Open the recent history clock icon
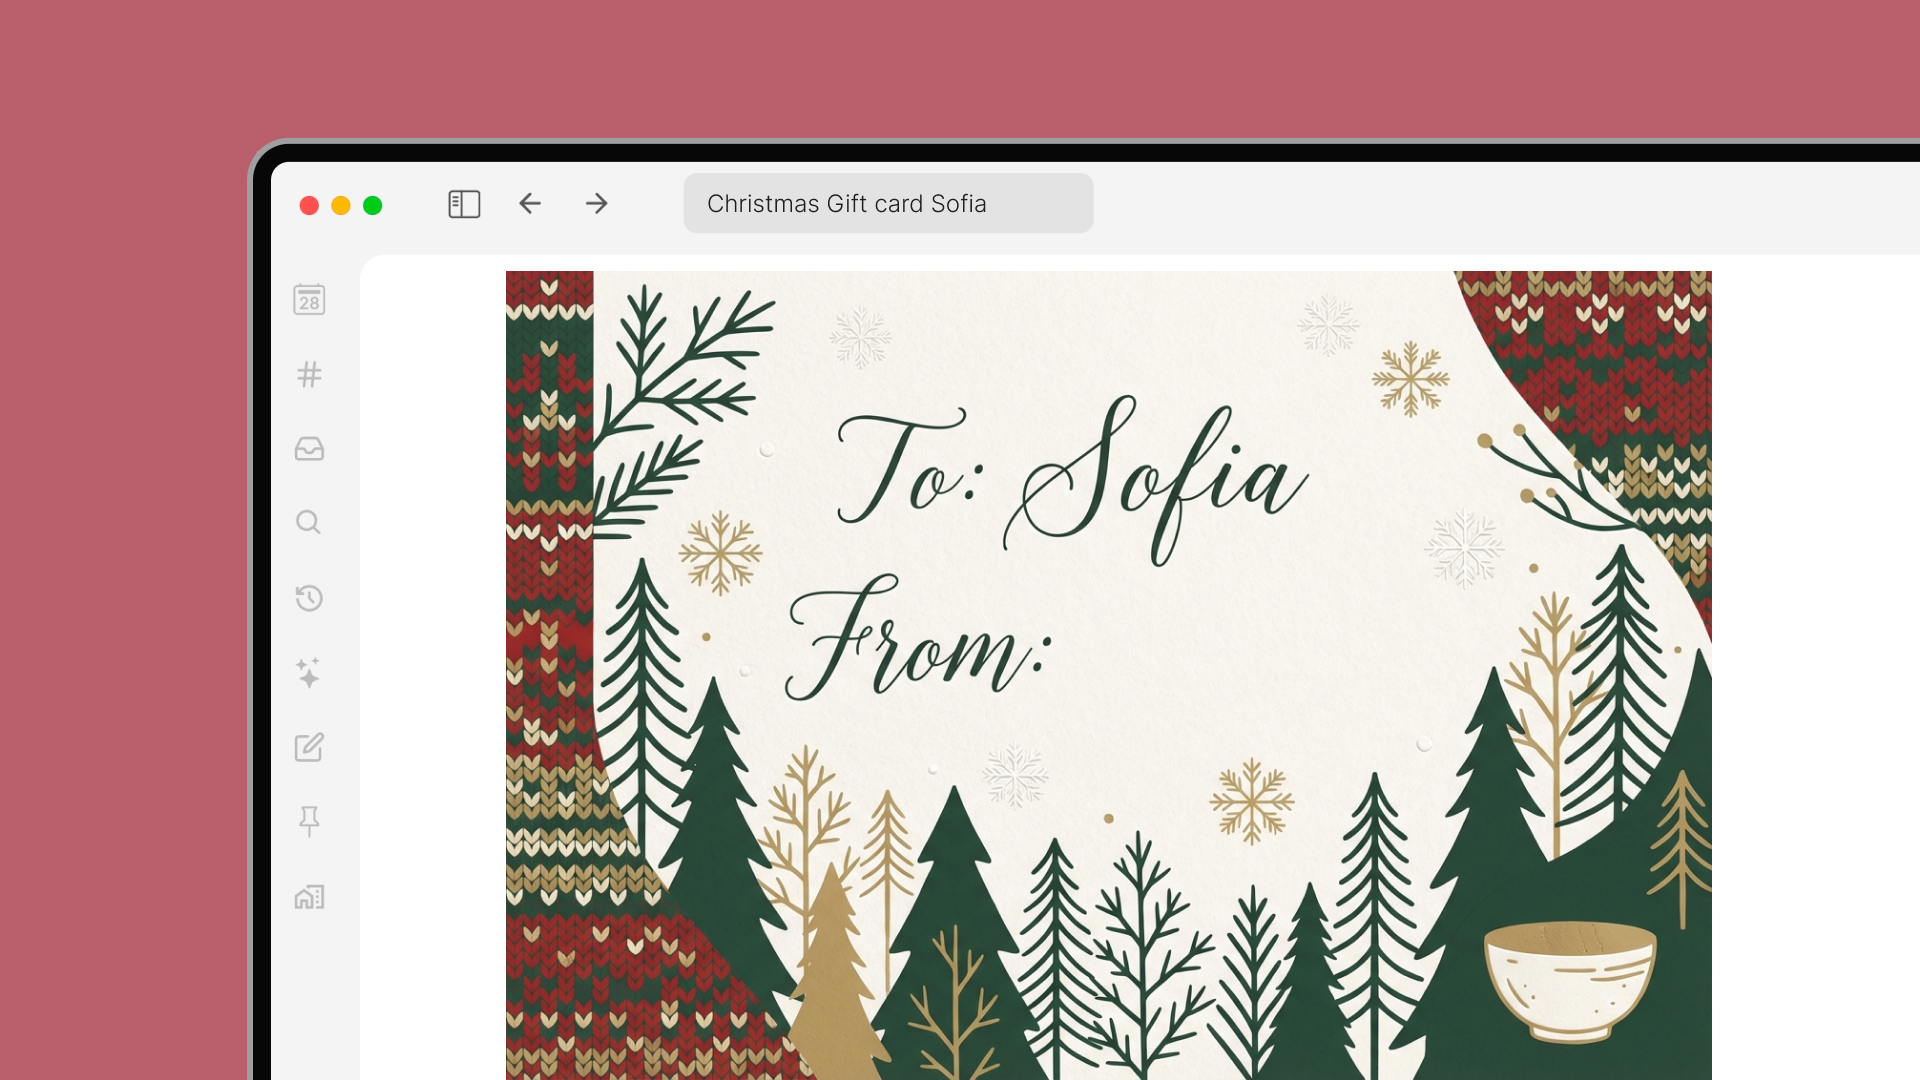Image resolution: width=1920 pixels, height=1080 pixels. pyautogui.click(x=309, y=598)
